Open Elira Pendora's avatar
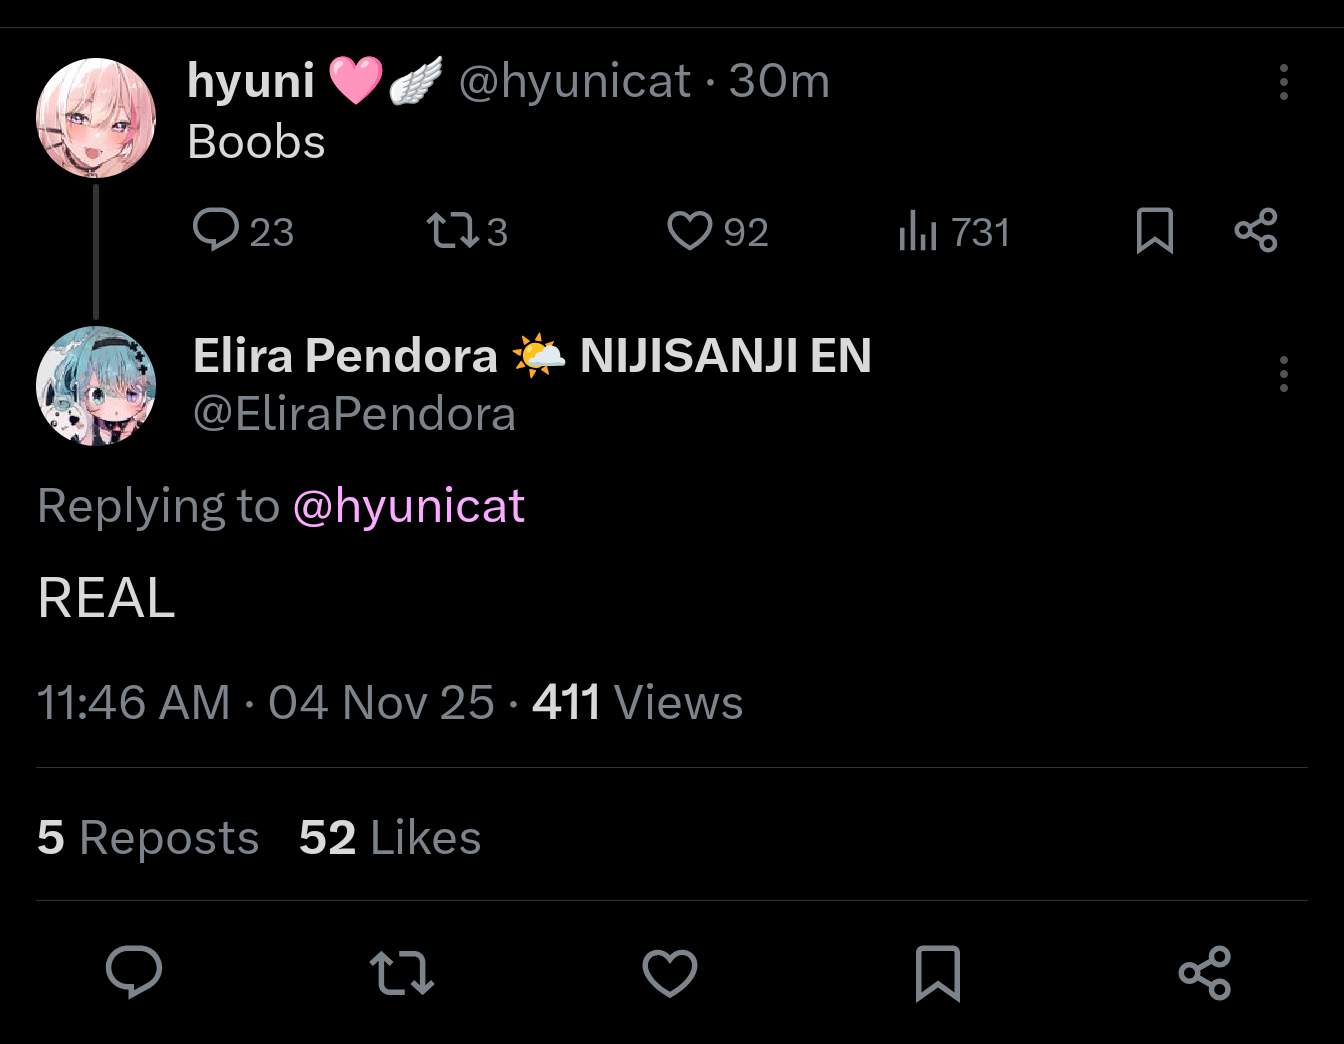 pyautogui.click(x=96, y=386)
